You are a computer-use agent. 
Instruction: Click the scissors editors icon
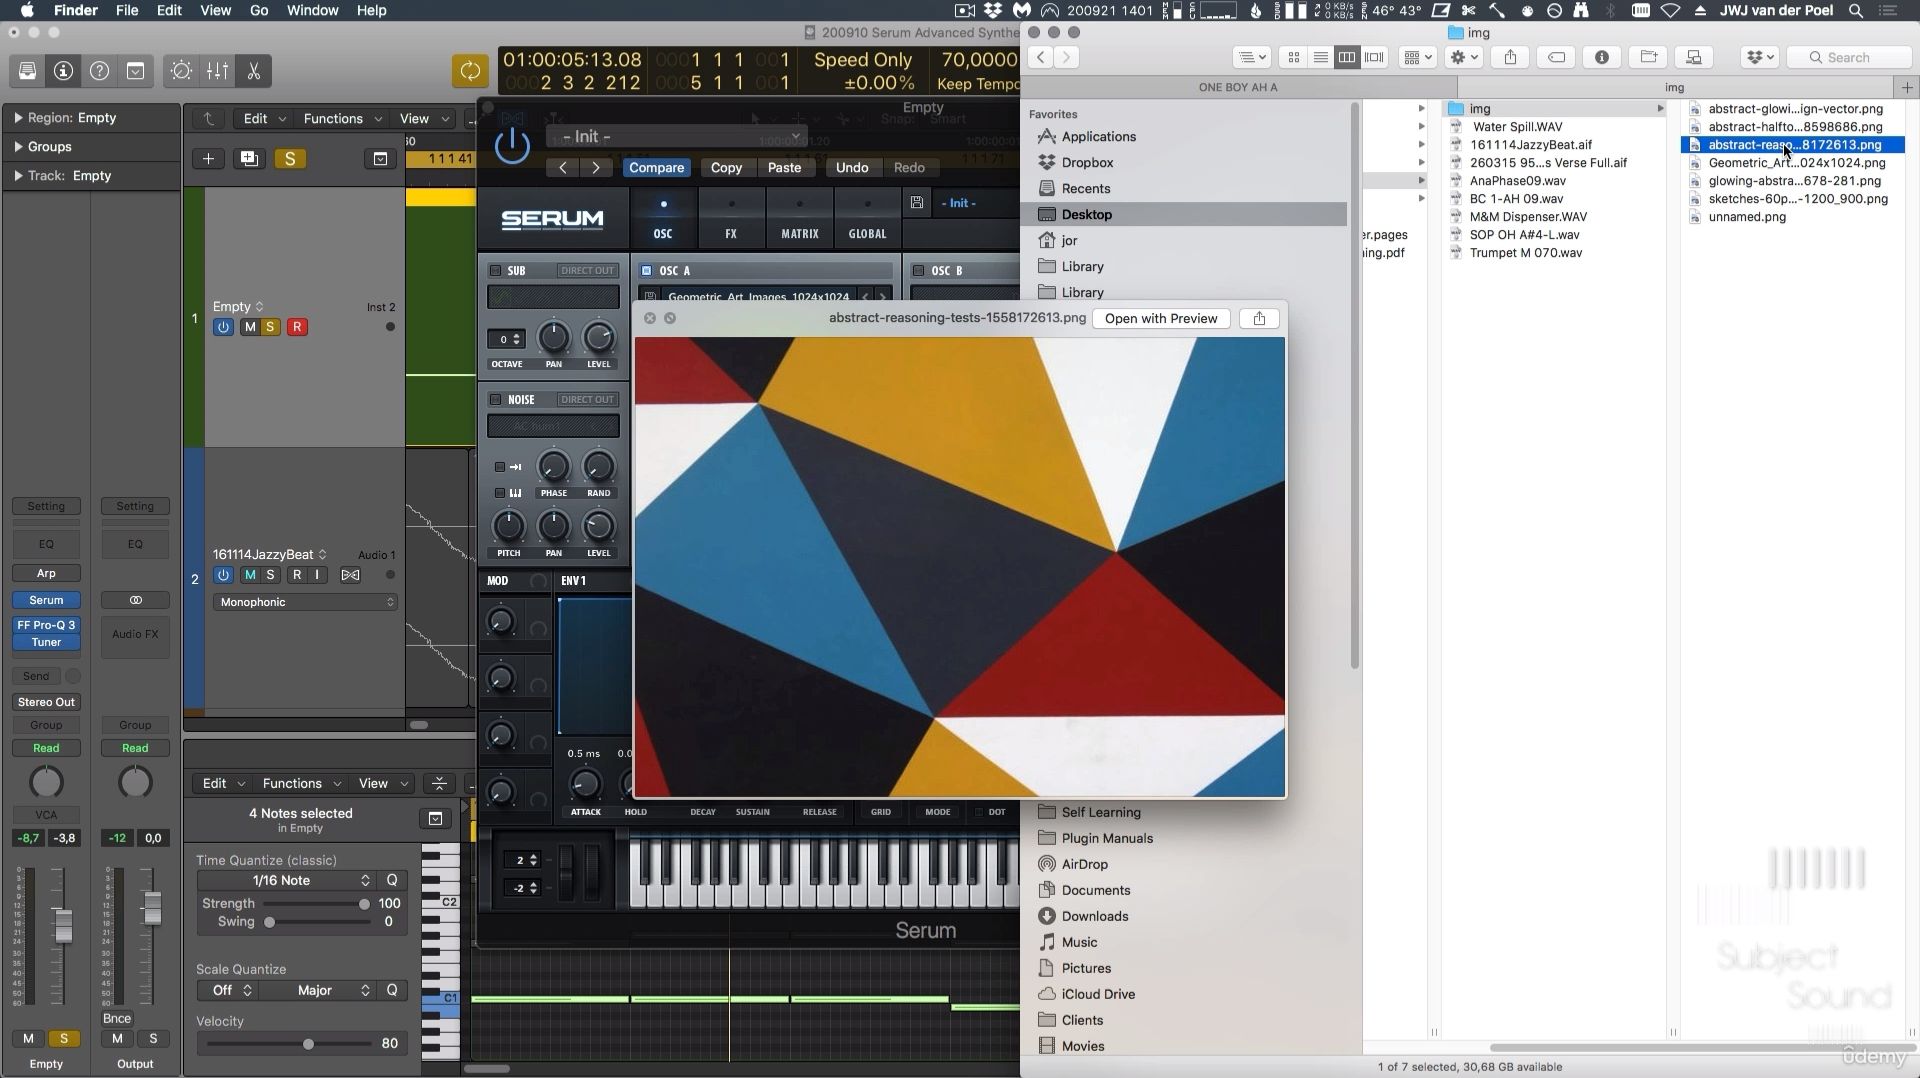point(254,71)
